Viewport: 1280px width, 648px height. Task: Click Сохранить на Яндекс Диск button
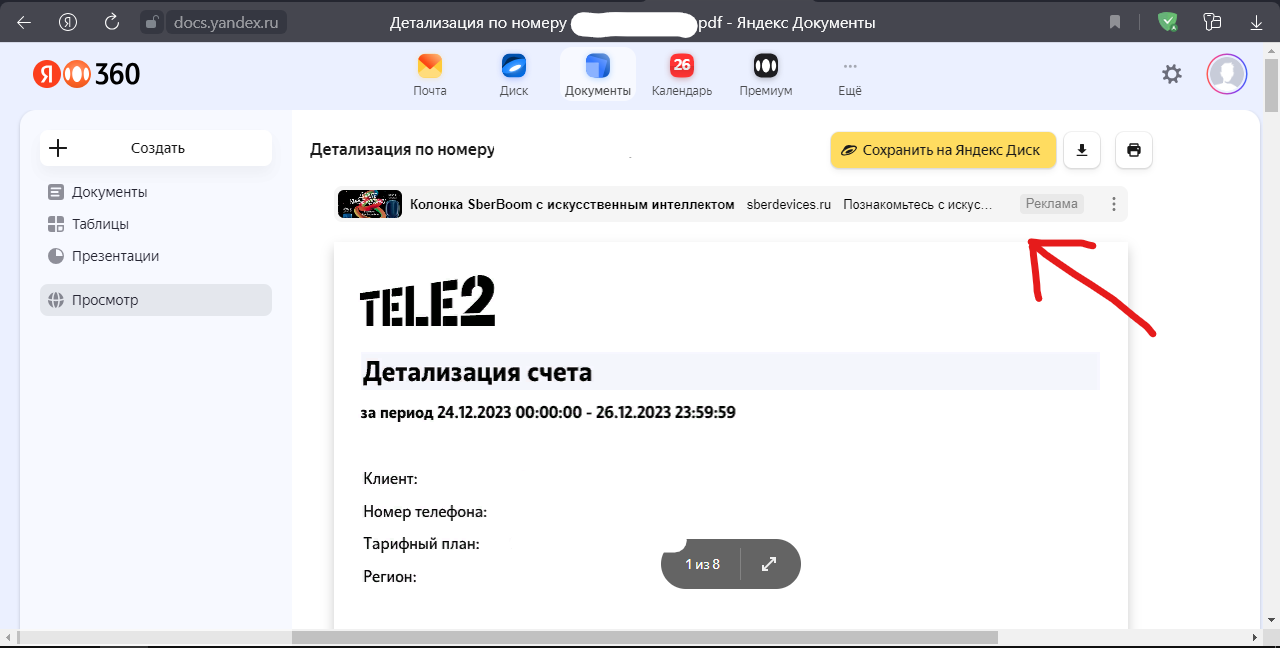tap(941, 150)
